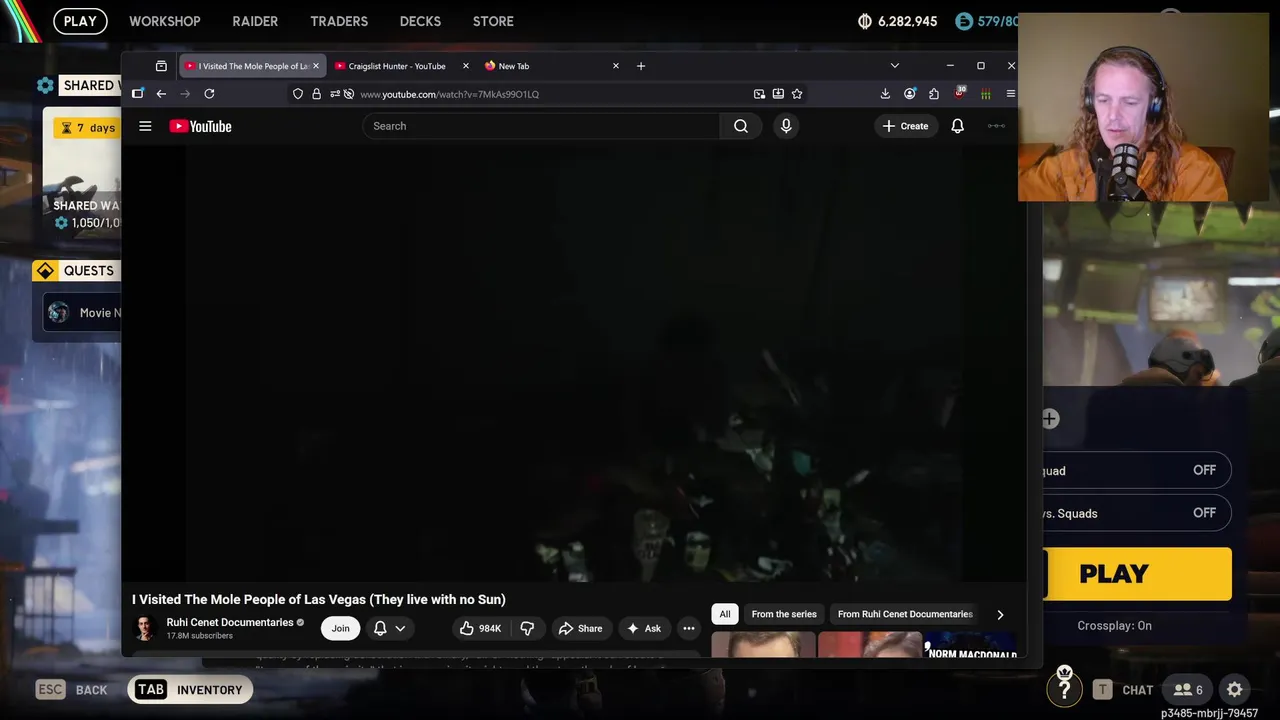Open the DECKS game menu
The width and height of the screenshot is (1280, 720).
[420, 21]
